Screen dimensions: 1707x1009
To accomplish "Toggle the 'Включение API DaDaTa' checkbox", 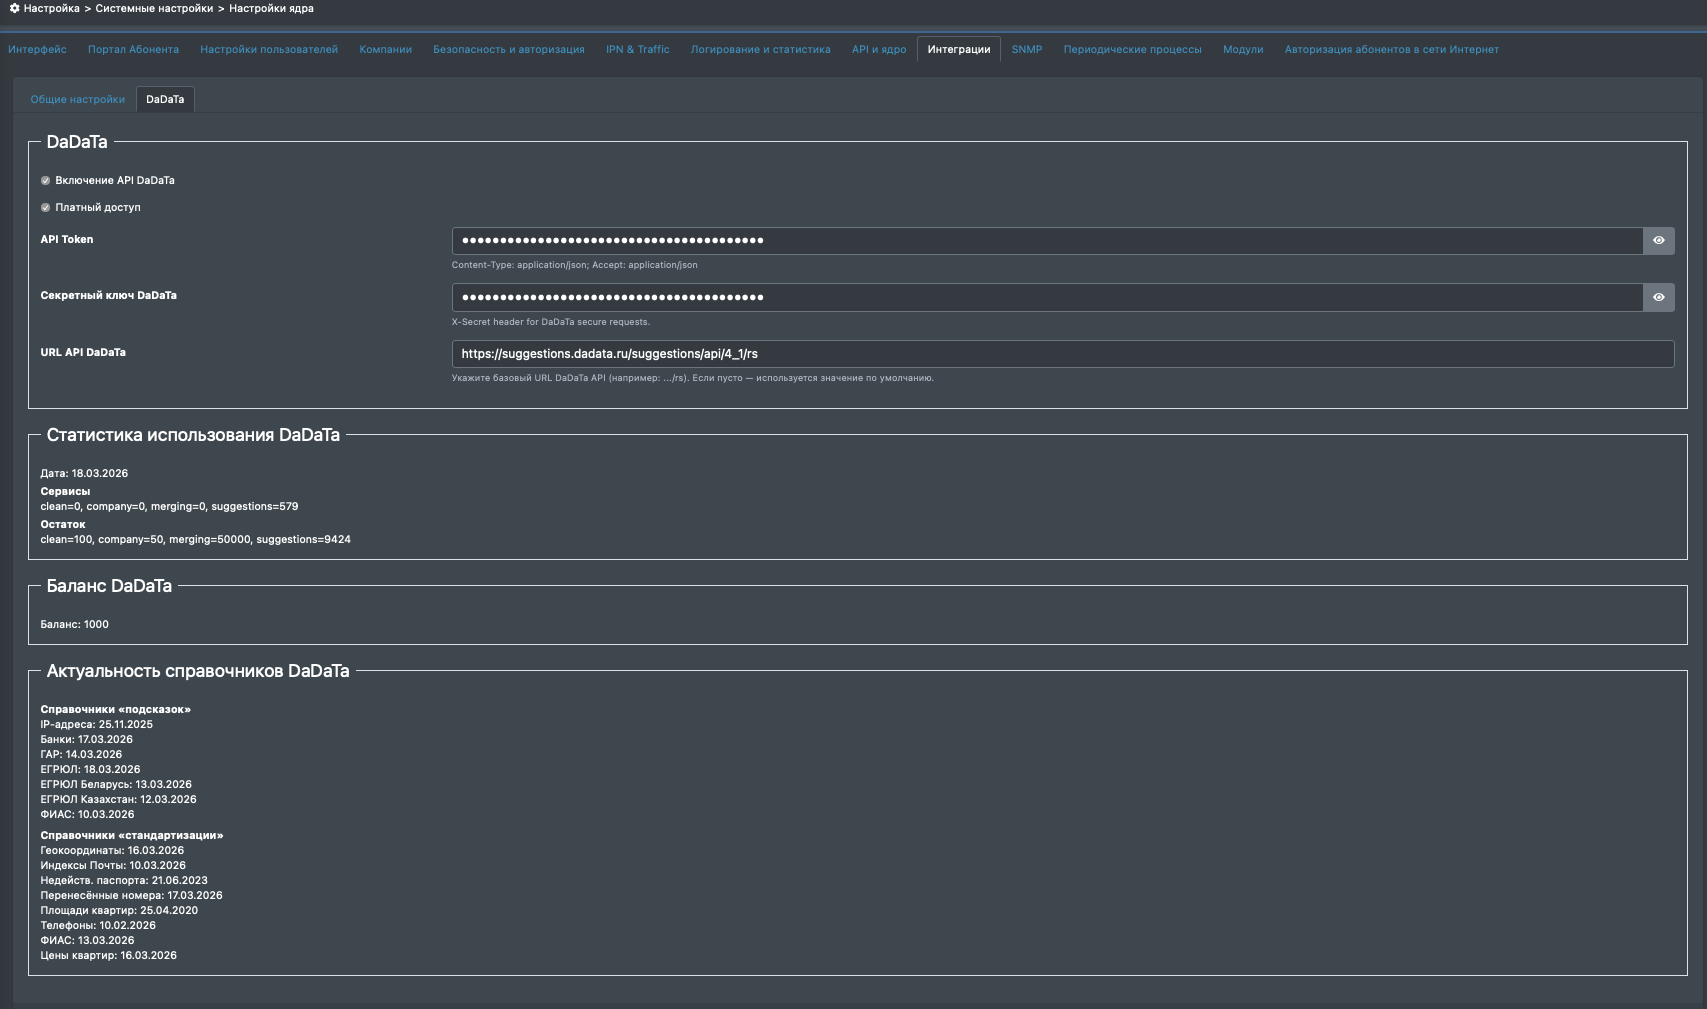I will (x=45, y=181).
